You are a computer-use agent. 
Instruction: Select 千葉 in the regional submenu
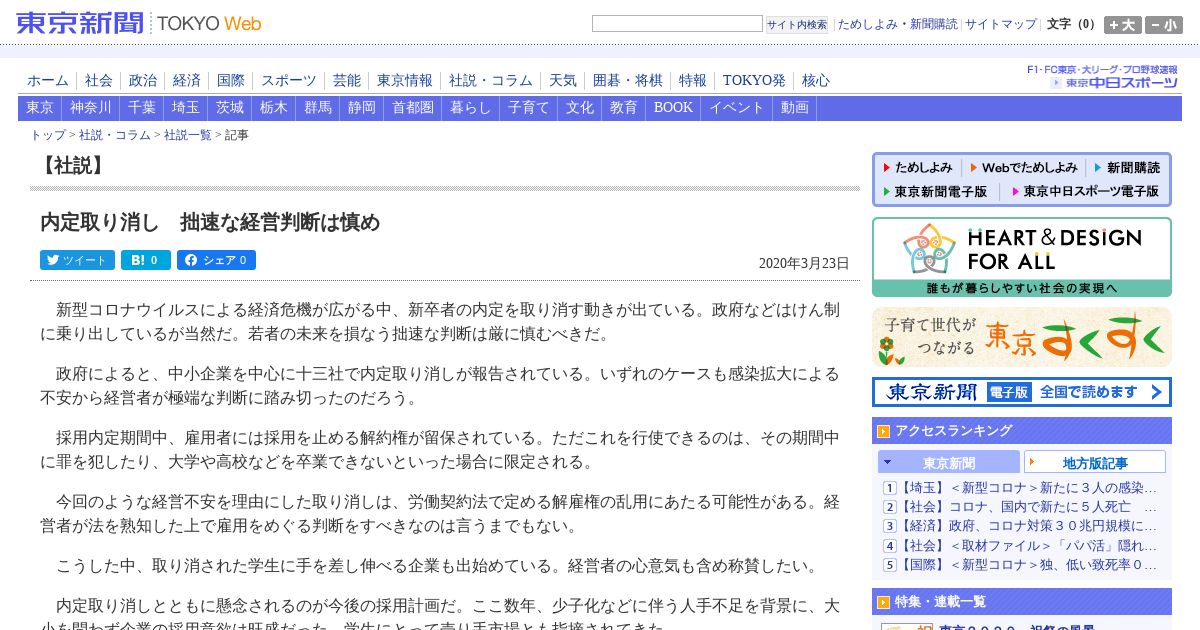(x=142, y=108)
